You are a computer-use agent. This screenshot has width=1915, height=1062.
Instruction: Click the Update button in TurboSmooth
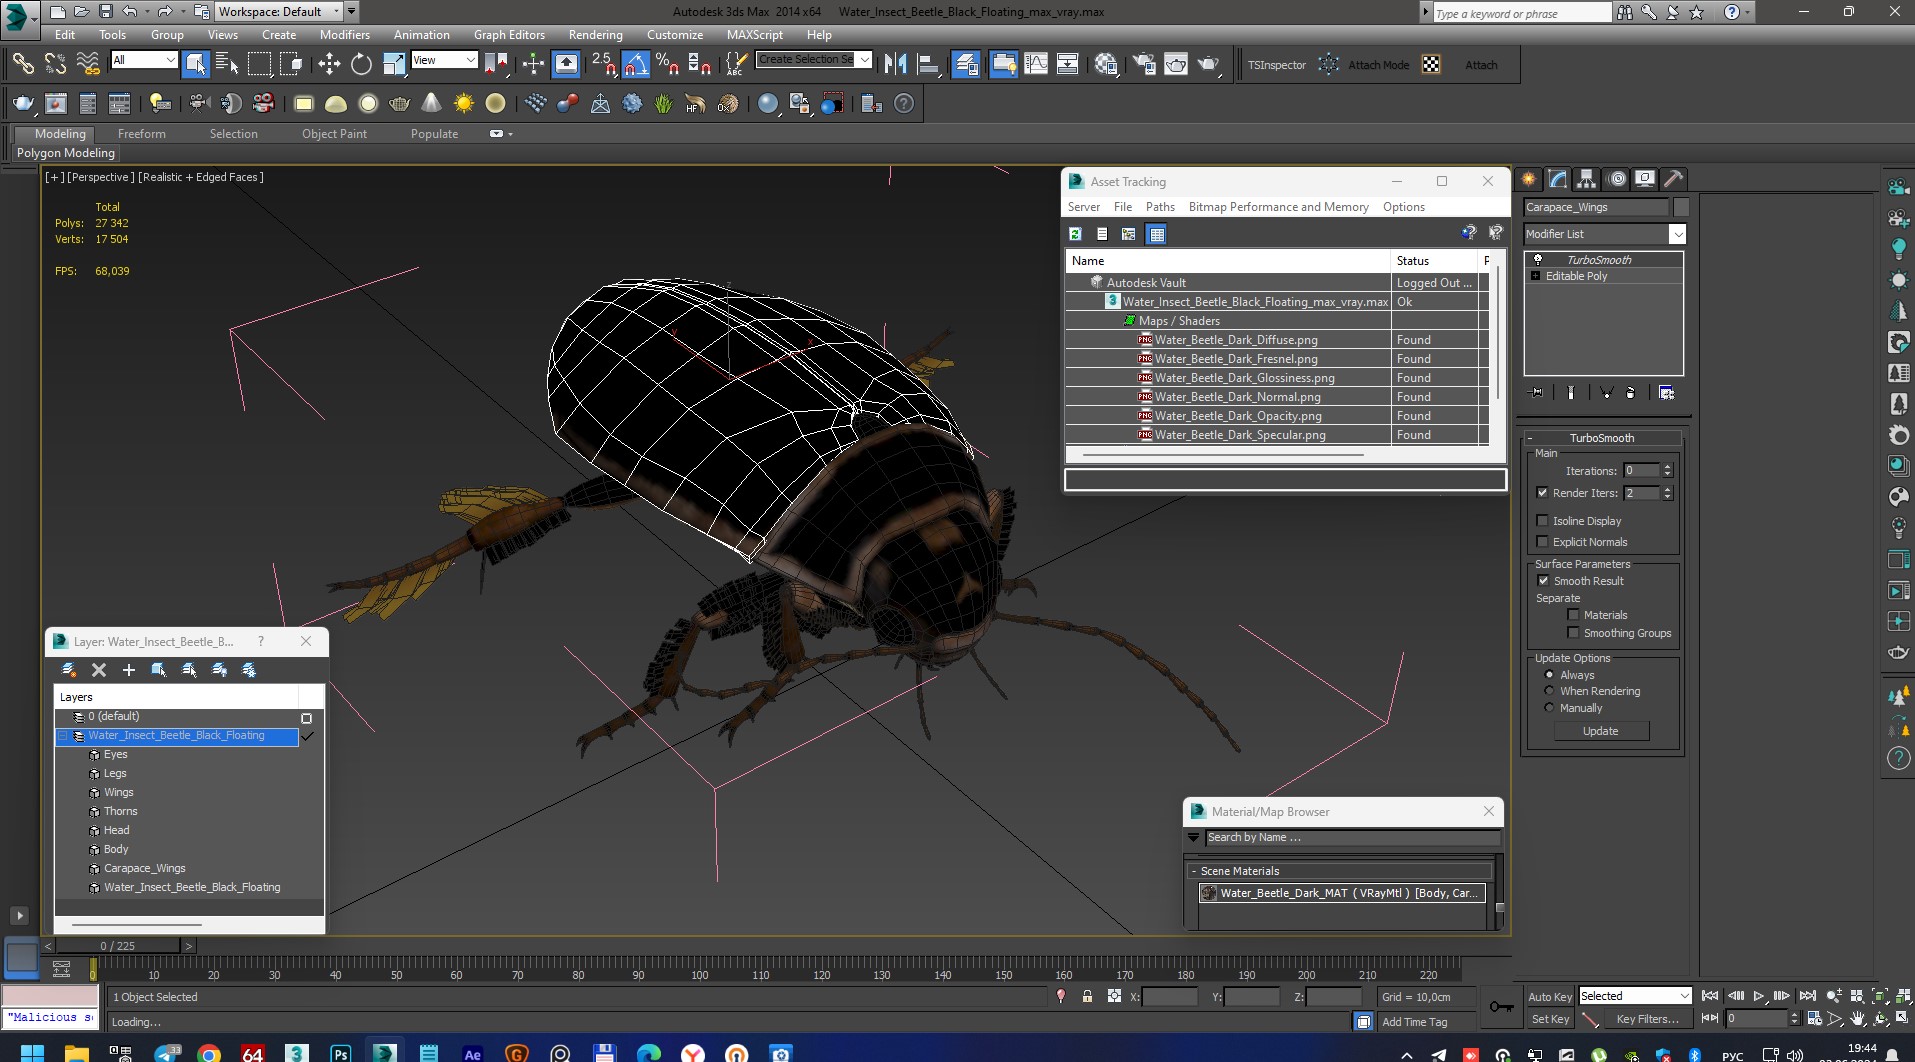pyautogui.click(x=1600, y=731)
